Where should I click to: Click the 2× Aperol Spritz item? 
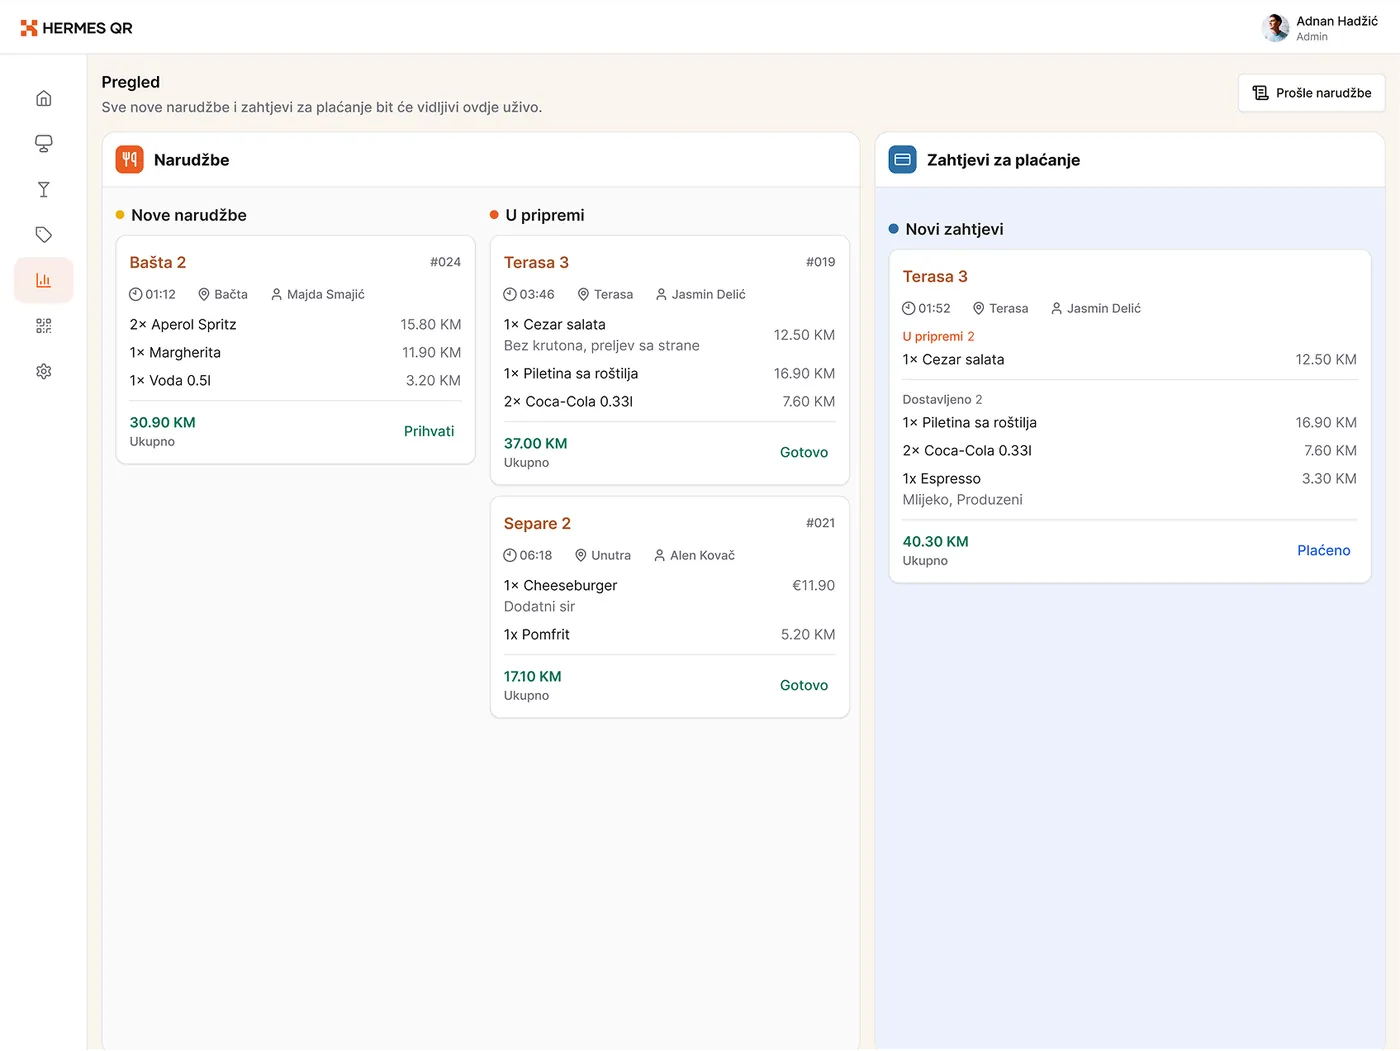point(183,324)
